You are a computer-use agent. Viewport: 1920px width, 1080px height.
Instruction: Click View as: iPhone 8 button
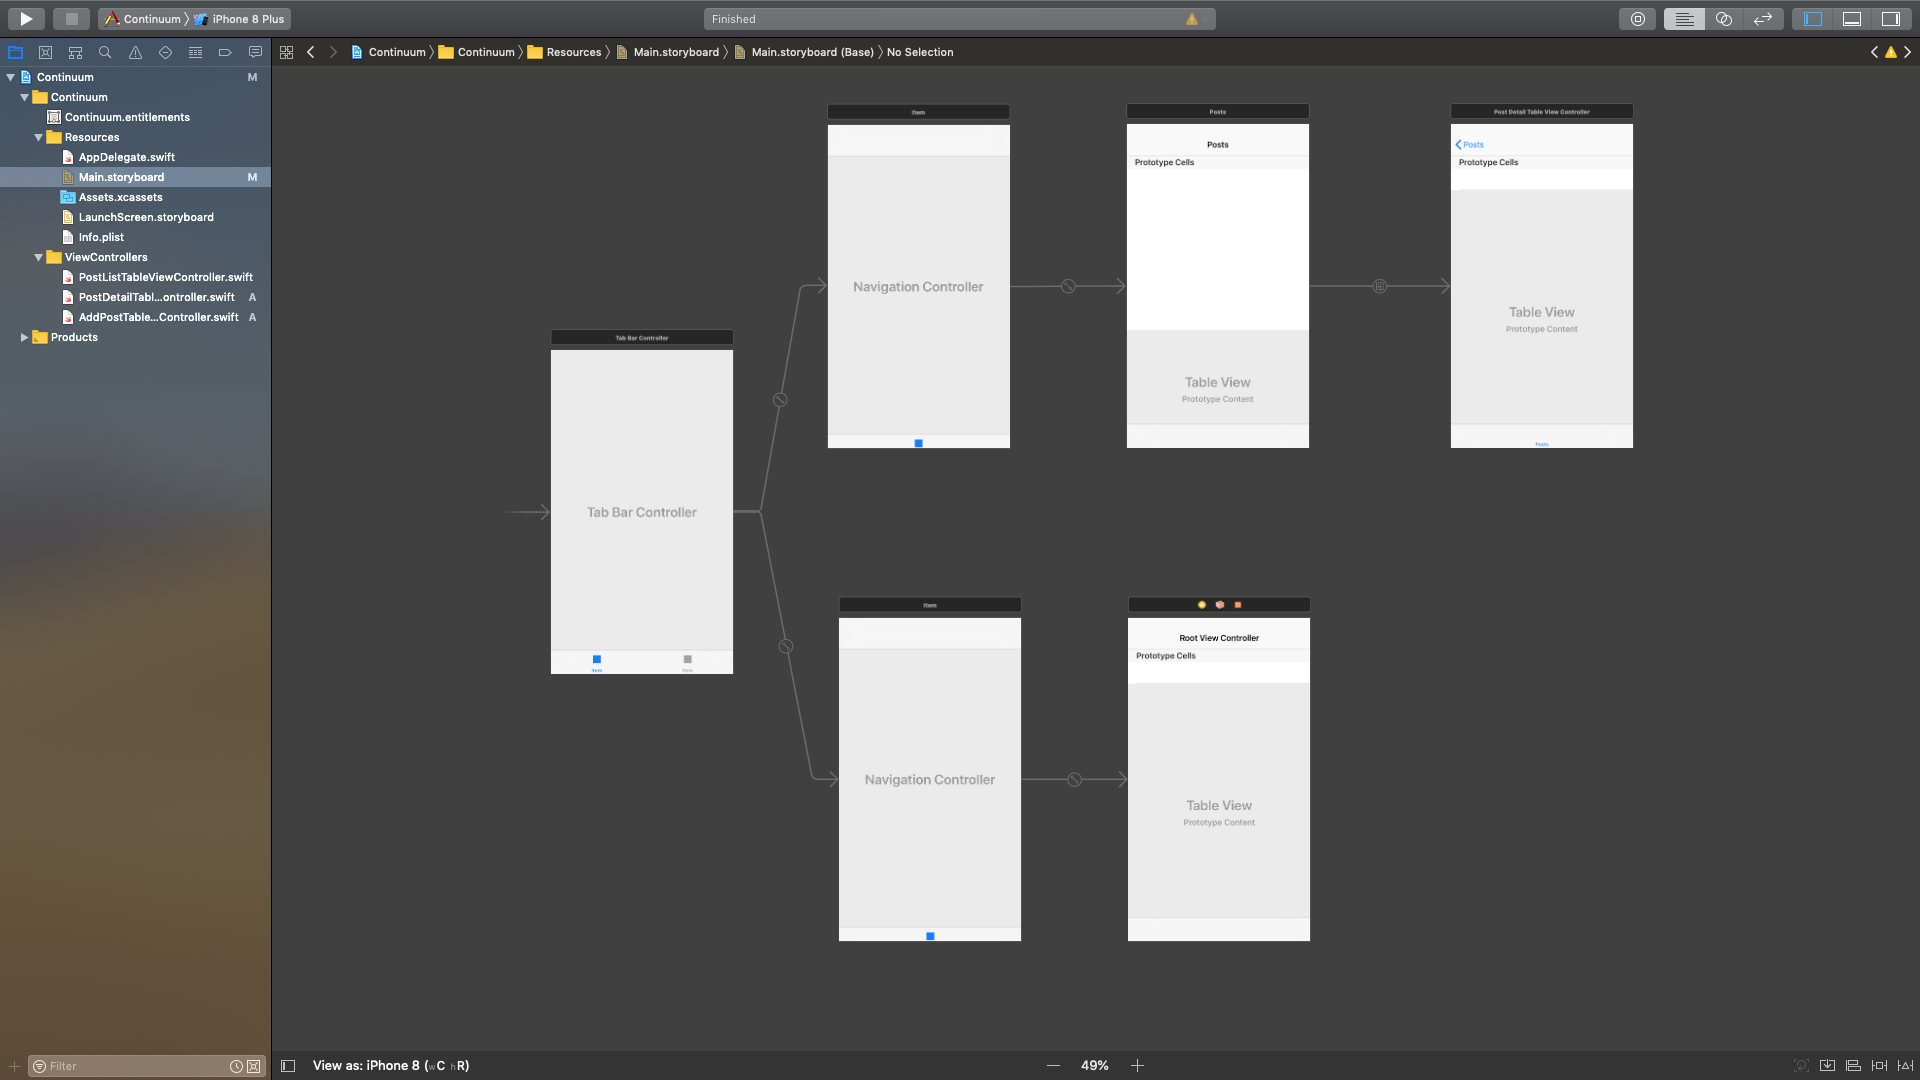click(x=390, y=1066)
